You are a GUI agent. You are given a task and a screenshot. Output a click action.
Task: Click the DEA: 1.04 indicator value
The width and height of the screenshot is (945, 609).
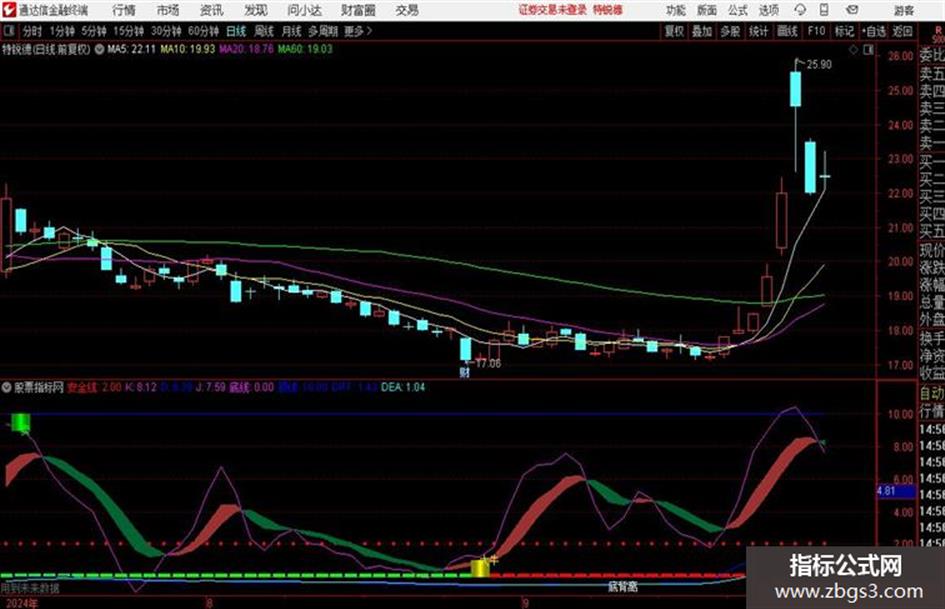point(403,387)
